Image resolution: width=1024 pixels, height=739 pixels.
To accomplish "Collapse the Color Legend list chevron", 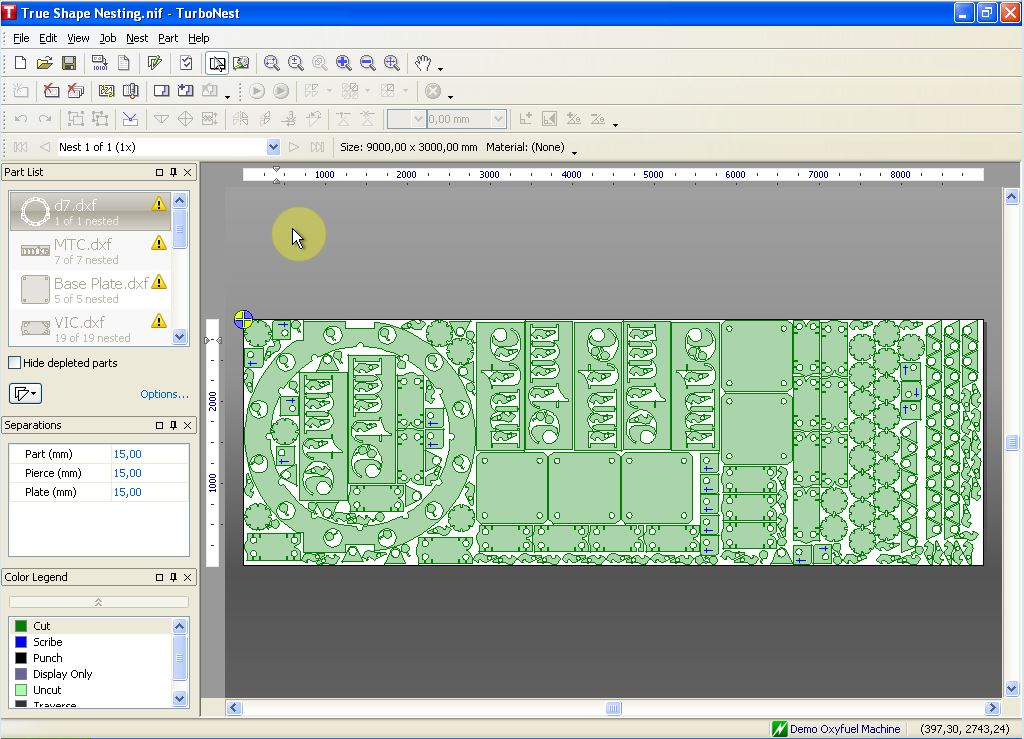I will [x=98, y=601].
